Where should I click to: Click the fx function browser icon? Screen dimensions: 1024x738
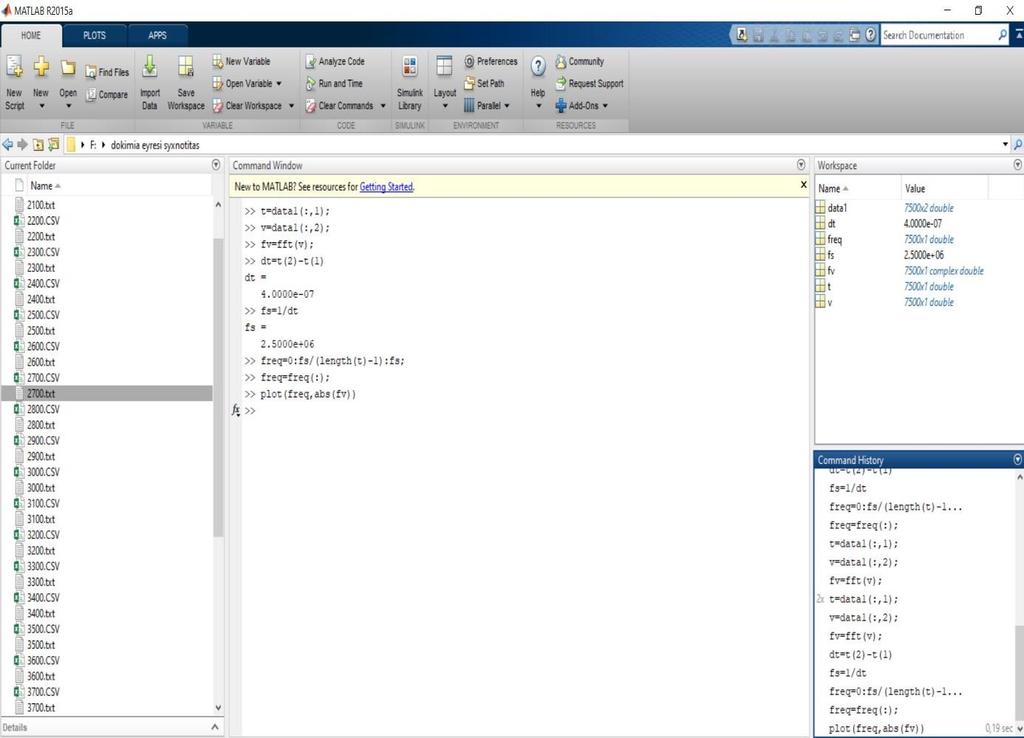pos(236,410)
